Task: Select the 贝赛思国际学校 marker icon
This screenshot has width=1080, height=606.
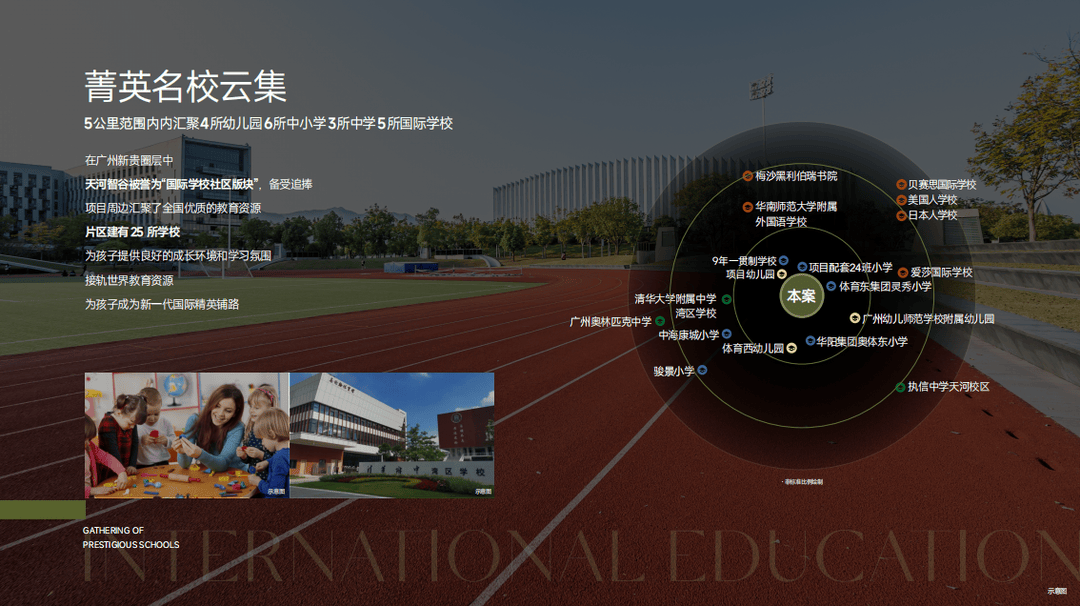Action: pyautogui.click(x=901, y=185)
